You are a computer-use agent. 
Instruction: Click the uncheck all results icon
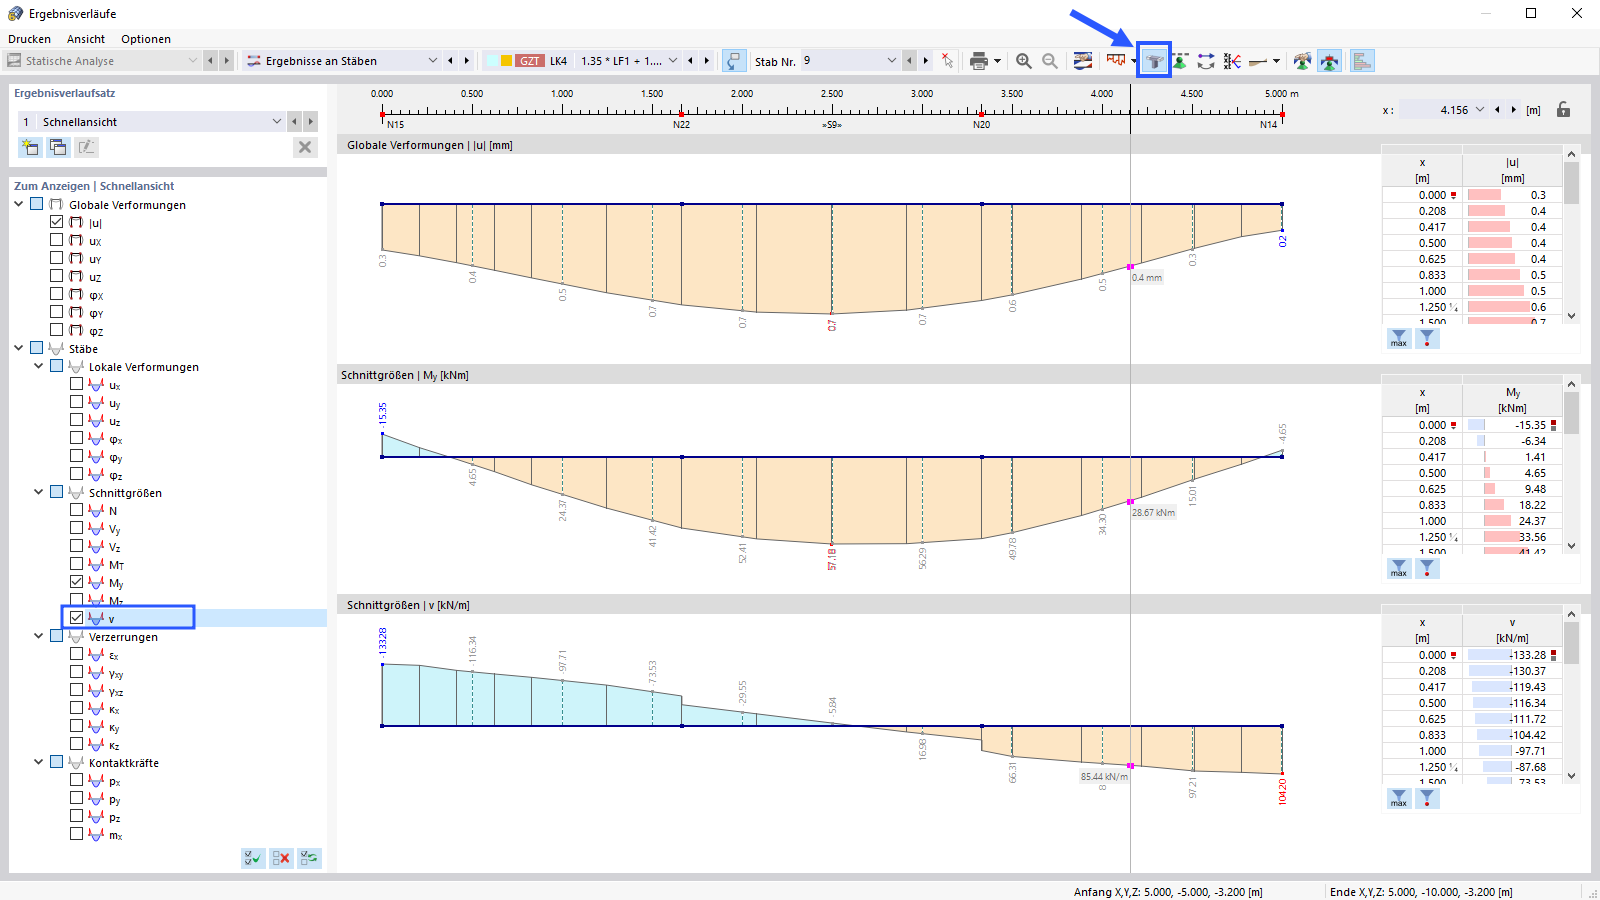(281, 858)
